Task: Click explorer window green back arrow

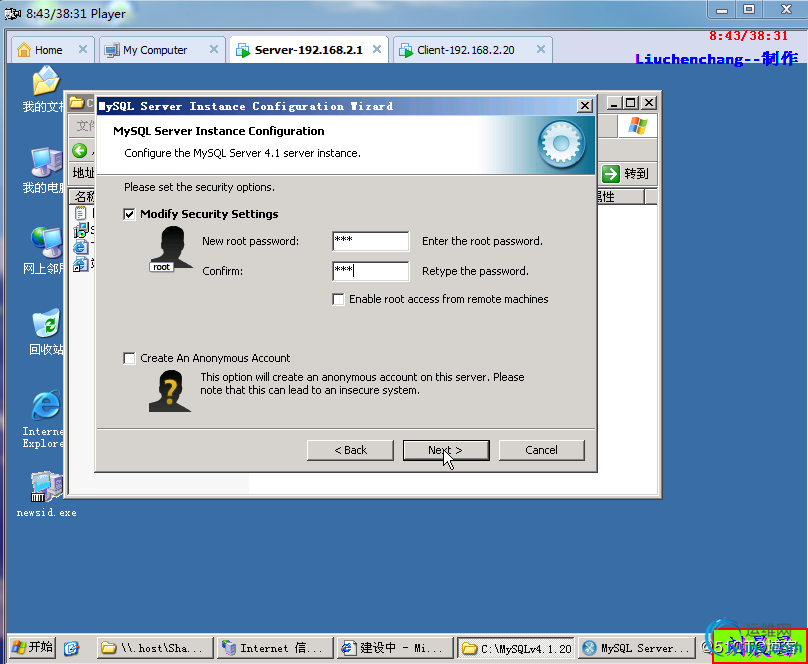Action: coord(79,151)
